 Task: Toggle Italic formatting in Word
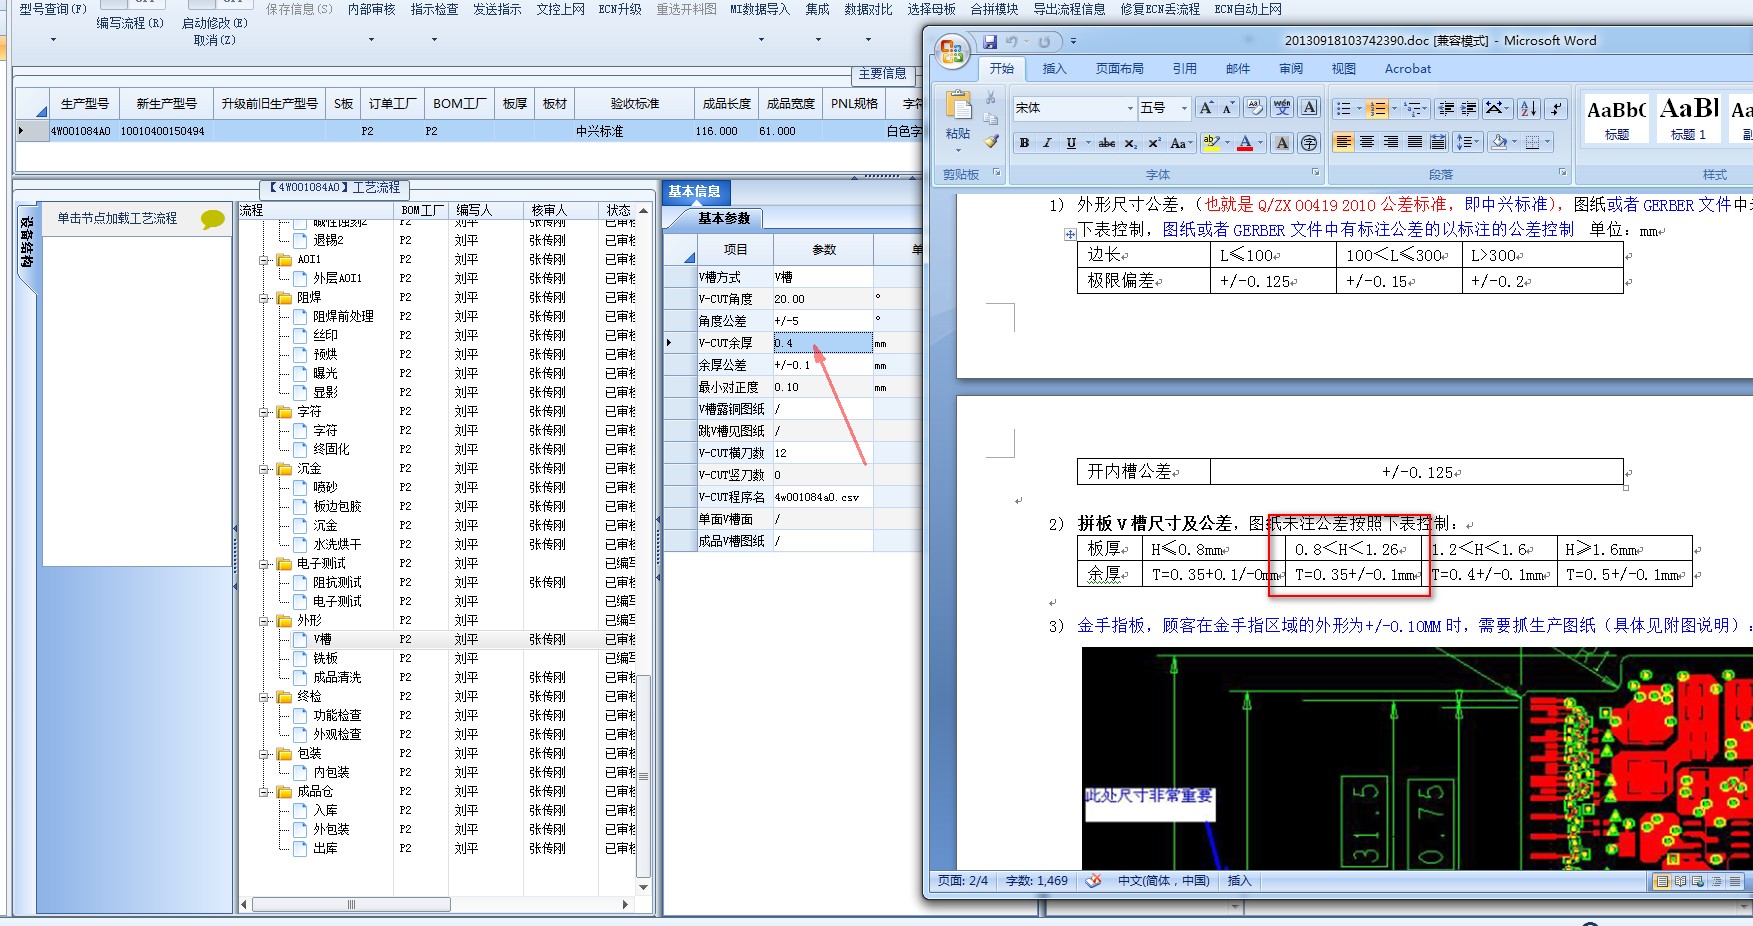coord(1047,143)
